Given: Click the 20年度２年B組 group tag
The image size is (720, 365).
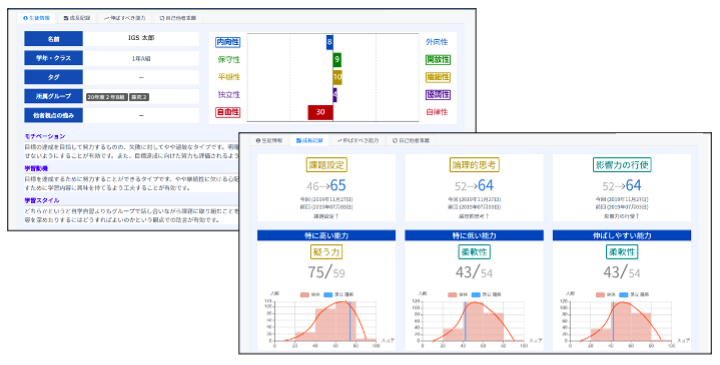Looking at the screenshot, I should pyautogui.click(x=107, y=97).
